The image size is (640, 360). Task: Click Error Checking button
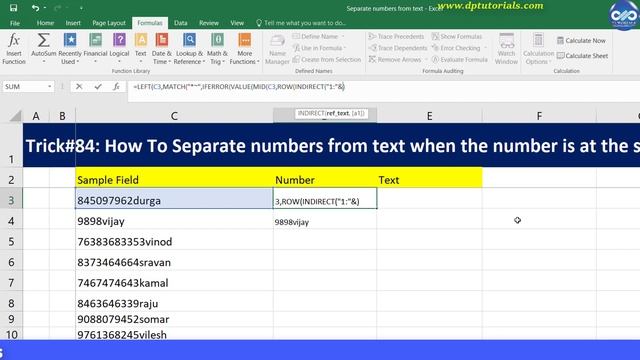point(456,48)
